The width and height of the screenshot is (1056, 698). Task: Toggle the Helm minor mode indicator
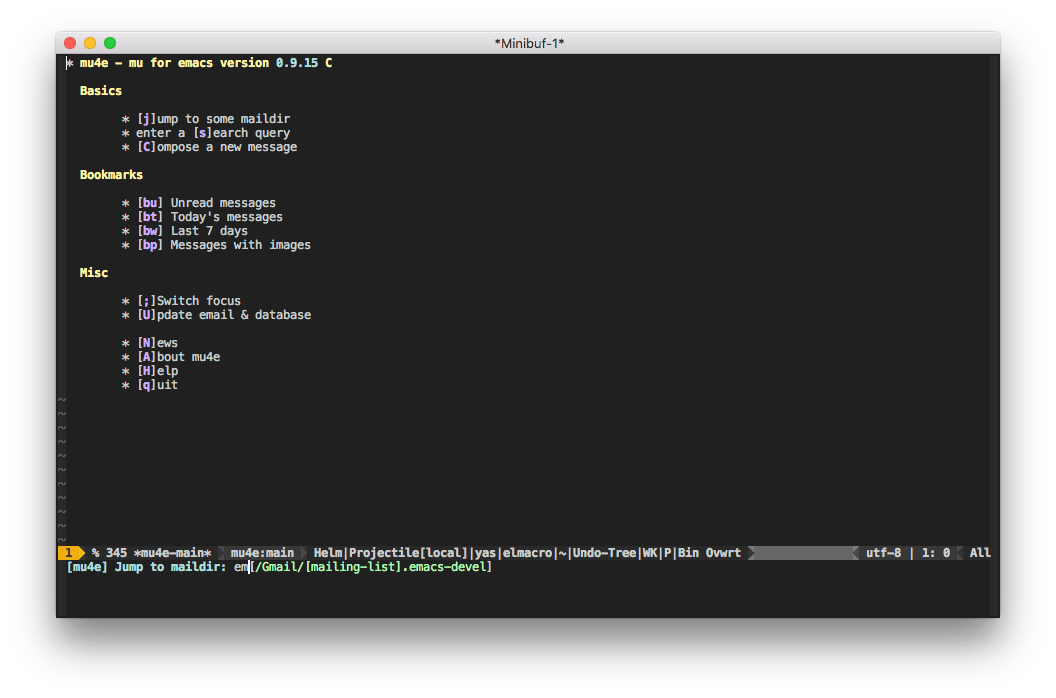pos(328,553)
